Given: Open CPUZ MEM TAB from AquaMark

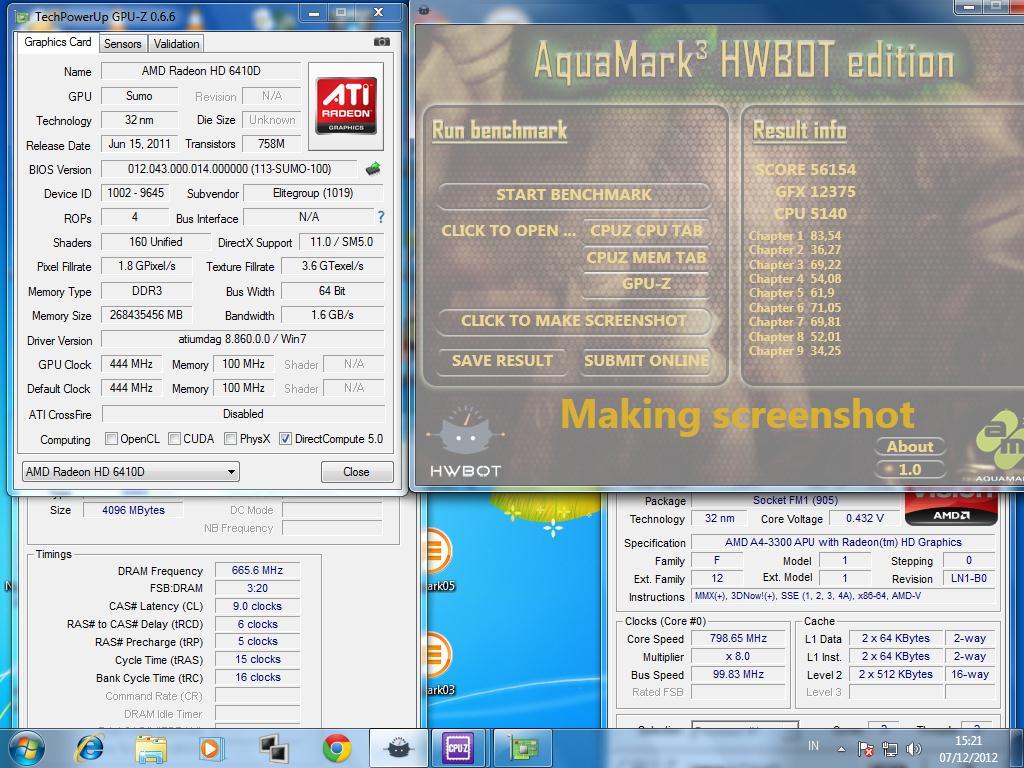Looking at the screenshot, I should tap(646, 257).
